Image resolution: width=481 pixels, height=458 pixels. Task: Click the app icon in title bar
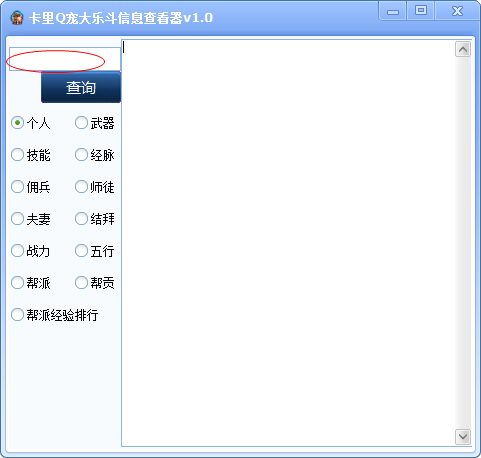tap(17, 18)
